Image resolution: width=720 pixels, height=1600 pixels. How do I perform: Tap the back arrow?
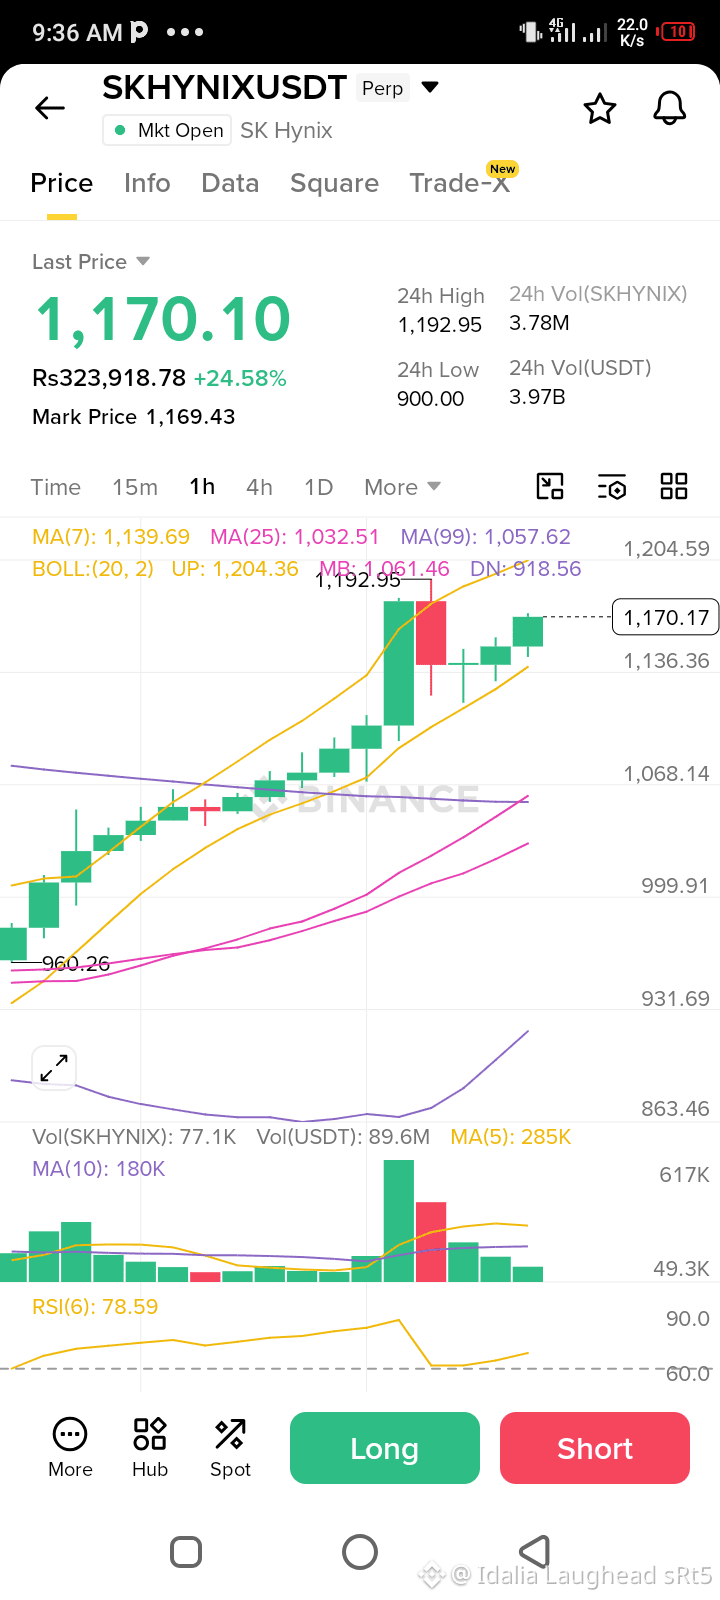[x=50, y=108]
